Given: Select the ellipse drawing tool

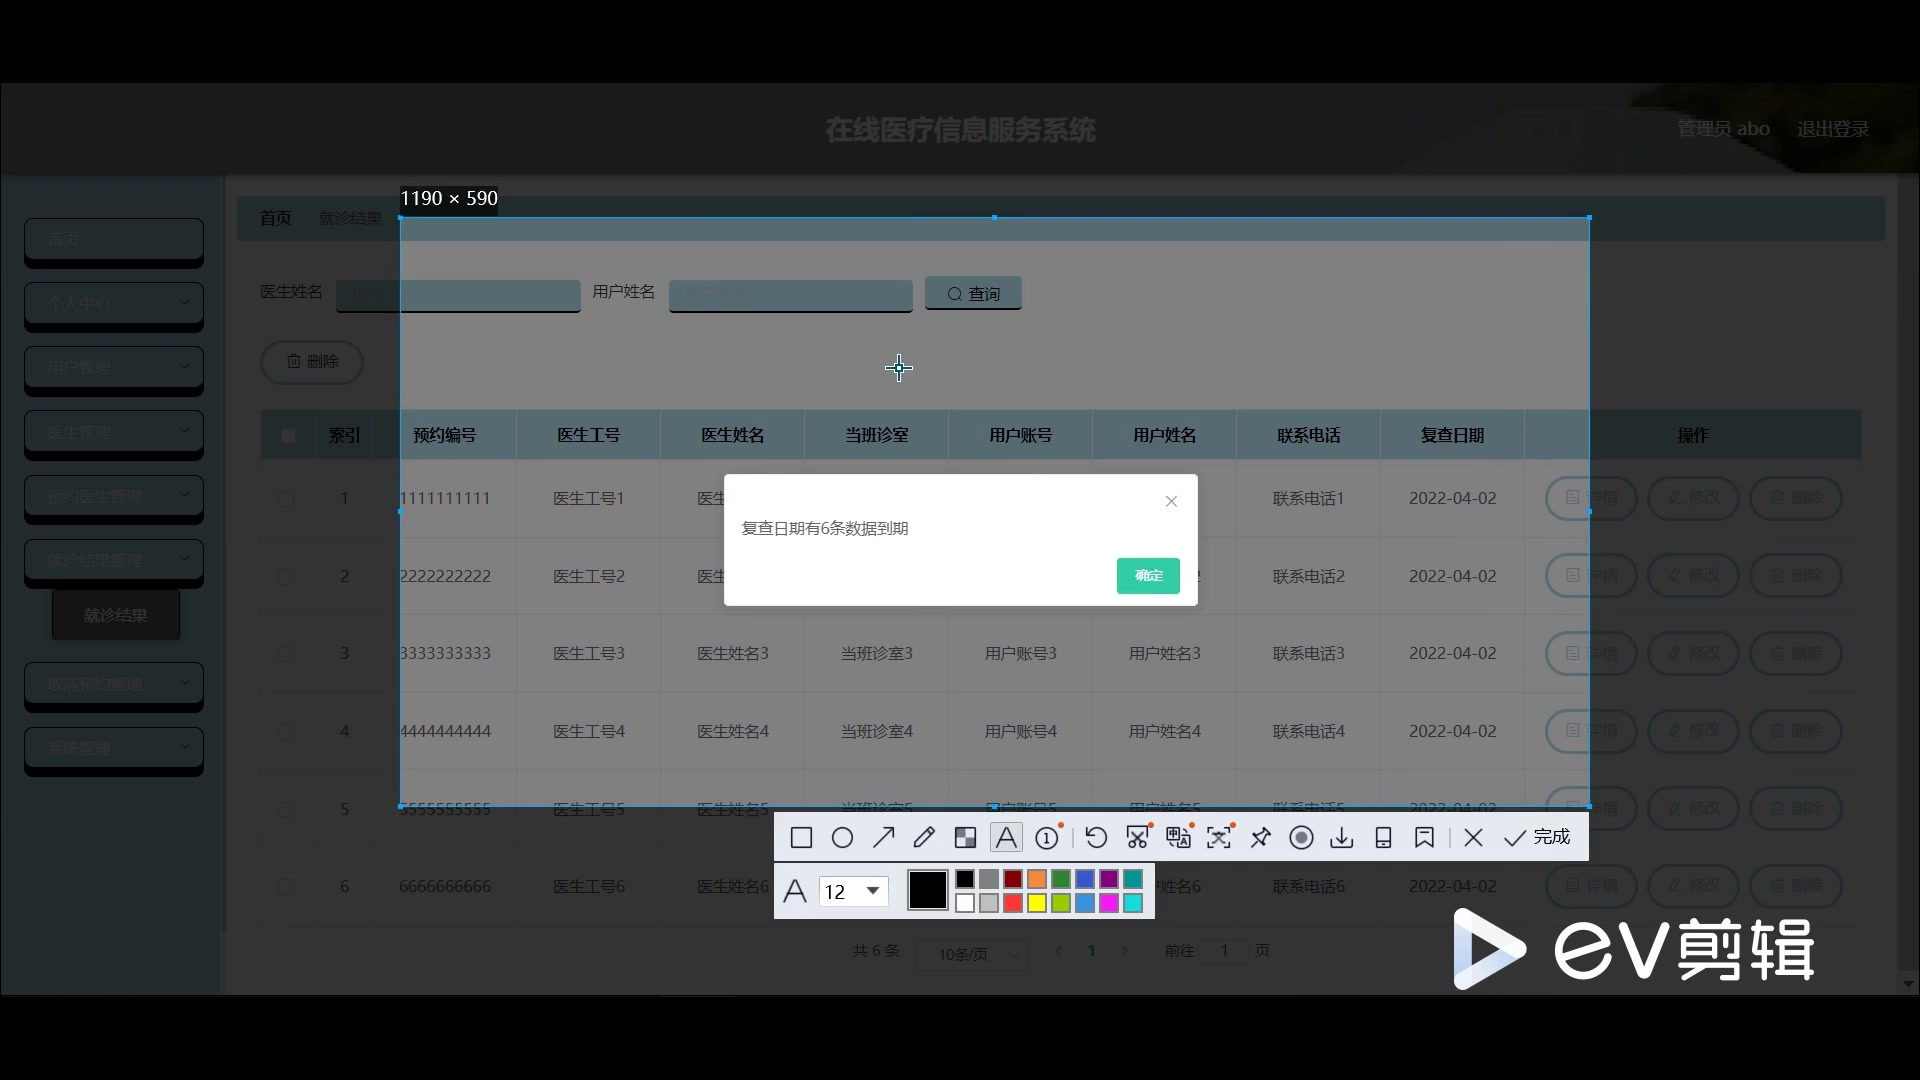Looking at the screenshot, I should 841,837.
